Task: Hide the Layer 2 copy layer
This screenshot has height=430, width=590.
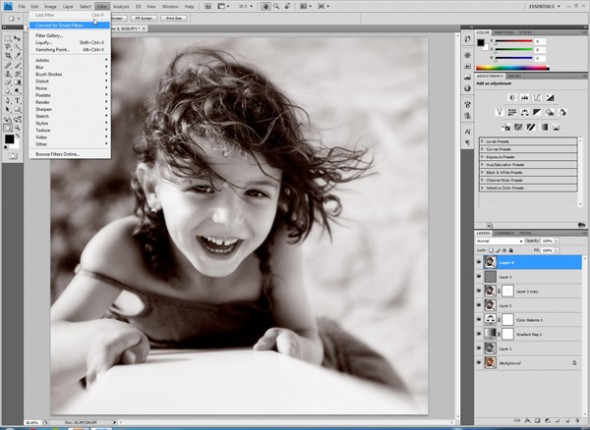Action: tap(479, 291)
